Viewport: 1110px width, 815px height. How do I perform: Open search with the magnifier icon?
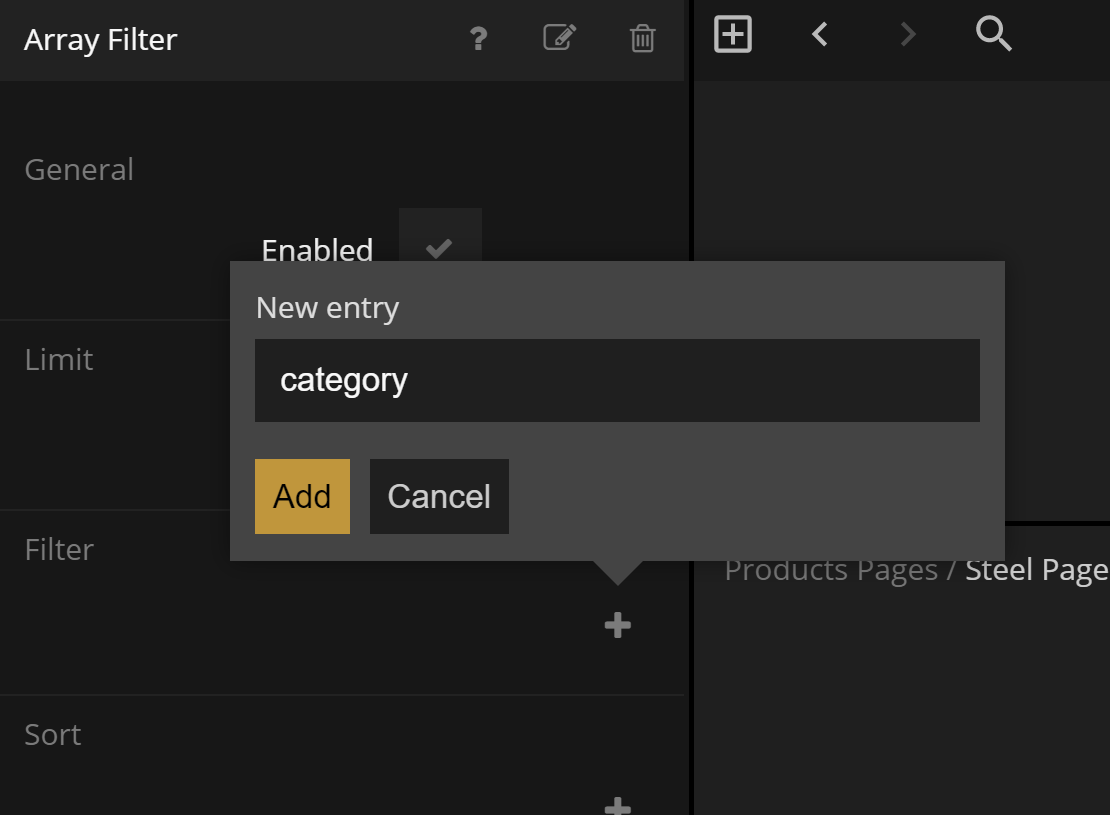(x=993, y=35)
